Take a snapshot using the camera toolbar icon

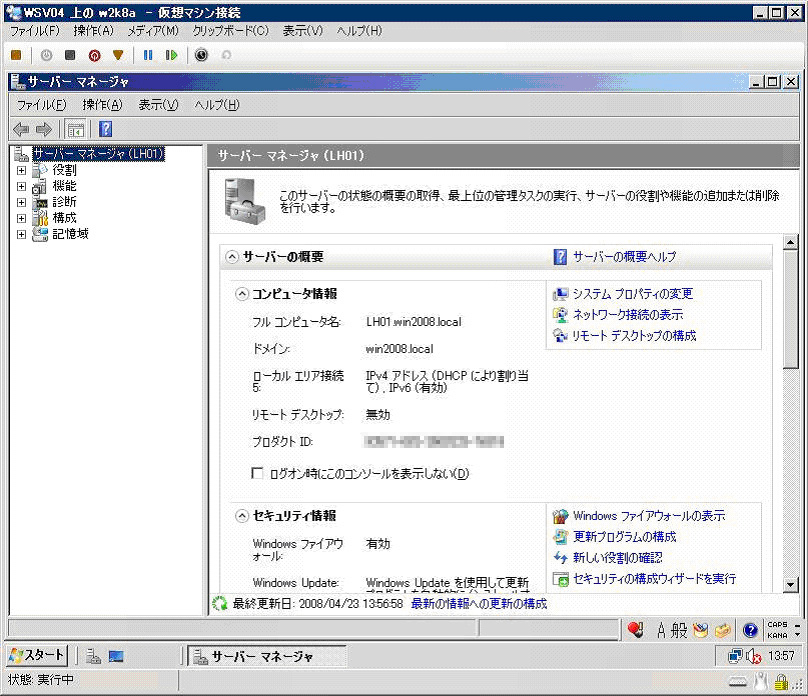click(201, 55)
